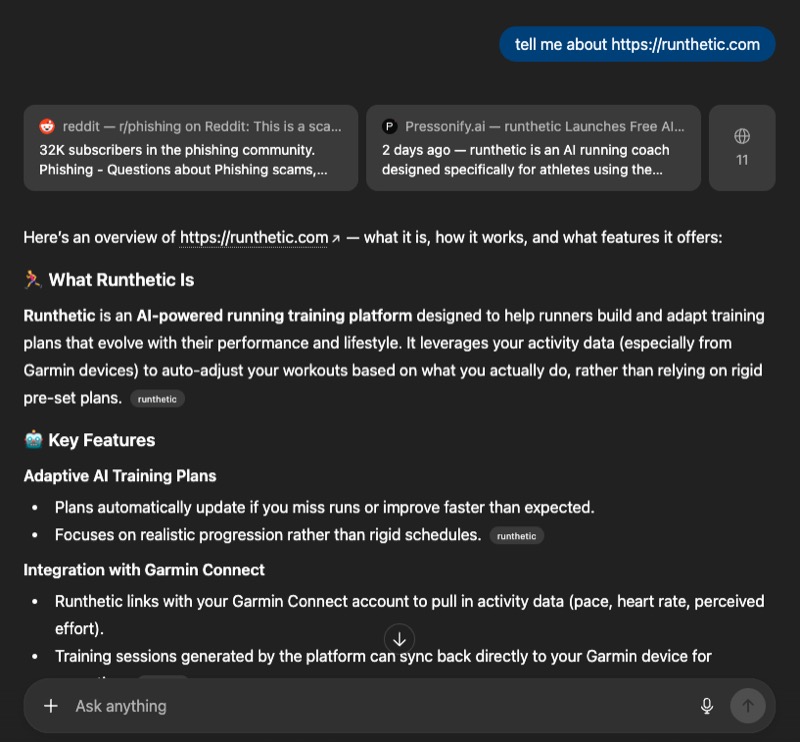Open the r/phishing Reddit source card

[x=190, y=148]
